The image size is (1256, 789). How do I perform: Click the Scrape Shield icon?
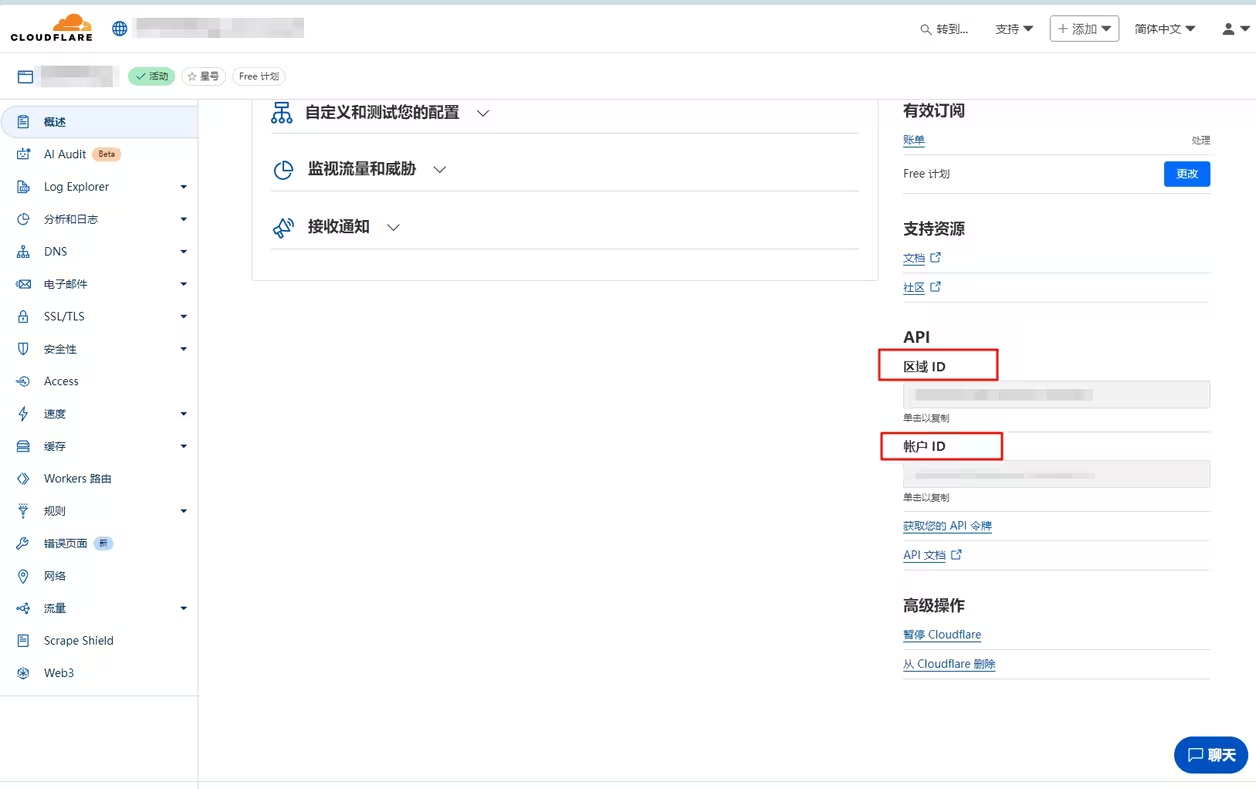point(23,640)
